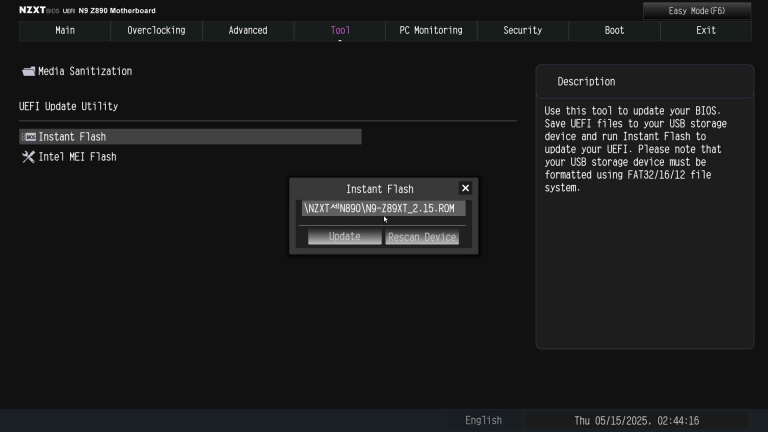This screenshot has height=432, width=768.
Task: Click the Description panel header
Action: tap(645, 82)
